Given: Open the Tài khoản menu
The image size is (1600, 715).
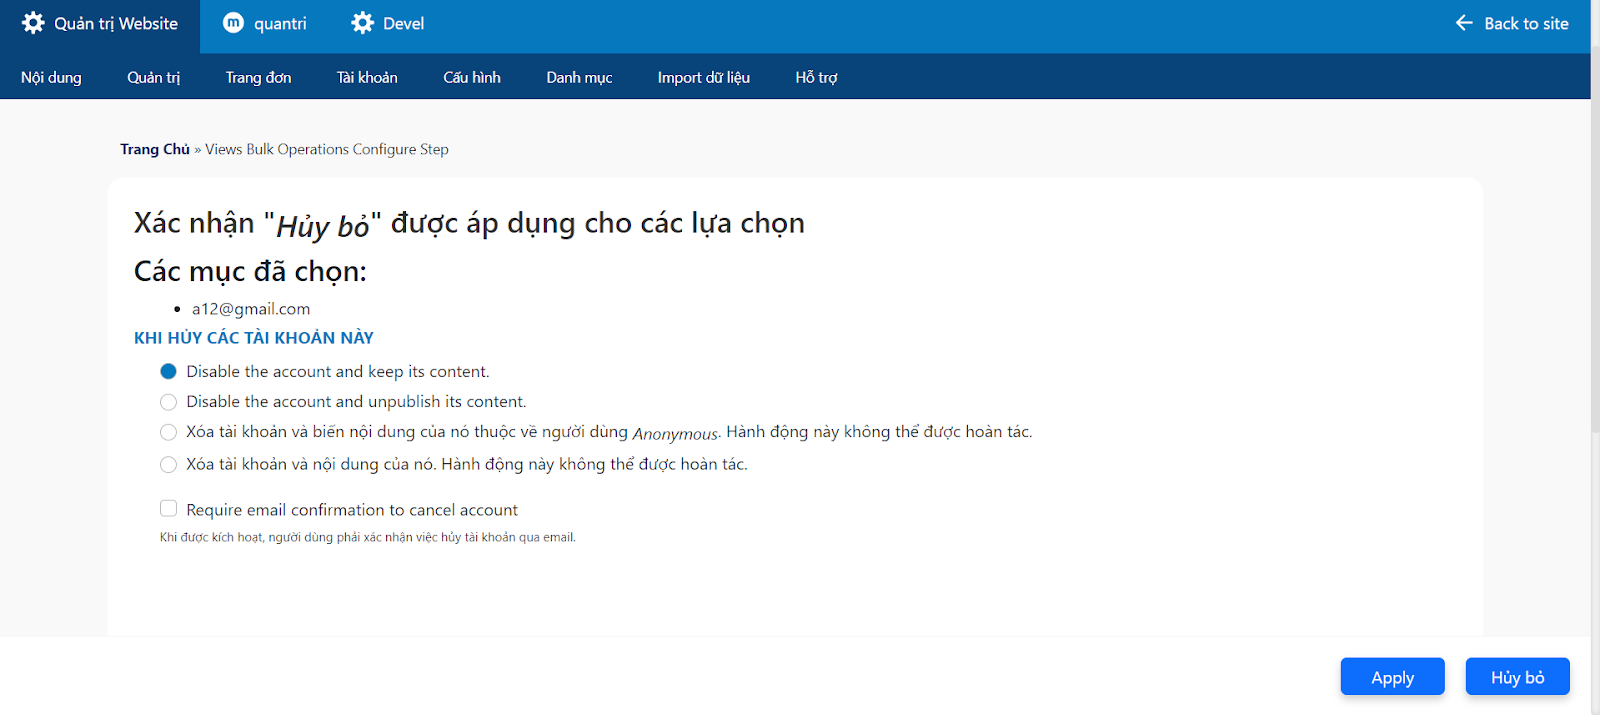Looking at the screenshot, I should pyautogui.click(x=367, y=77).
